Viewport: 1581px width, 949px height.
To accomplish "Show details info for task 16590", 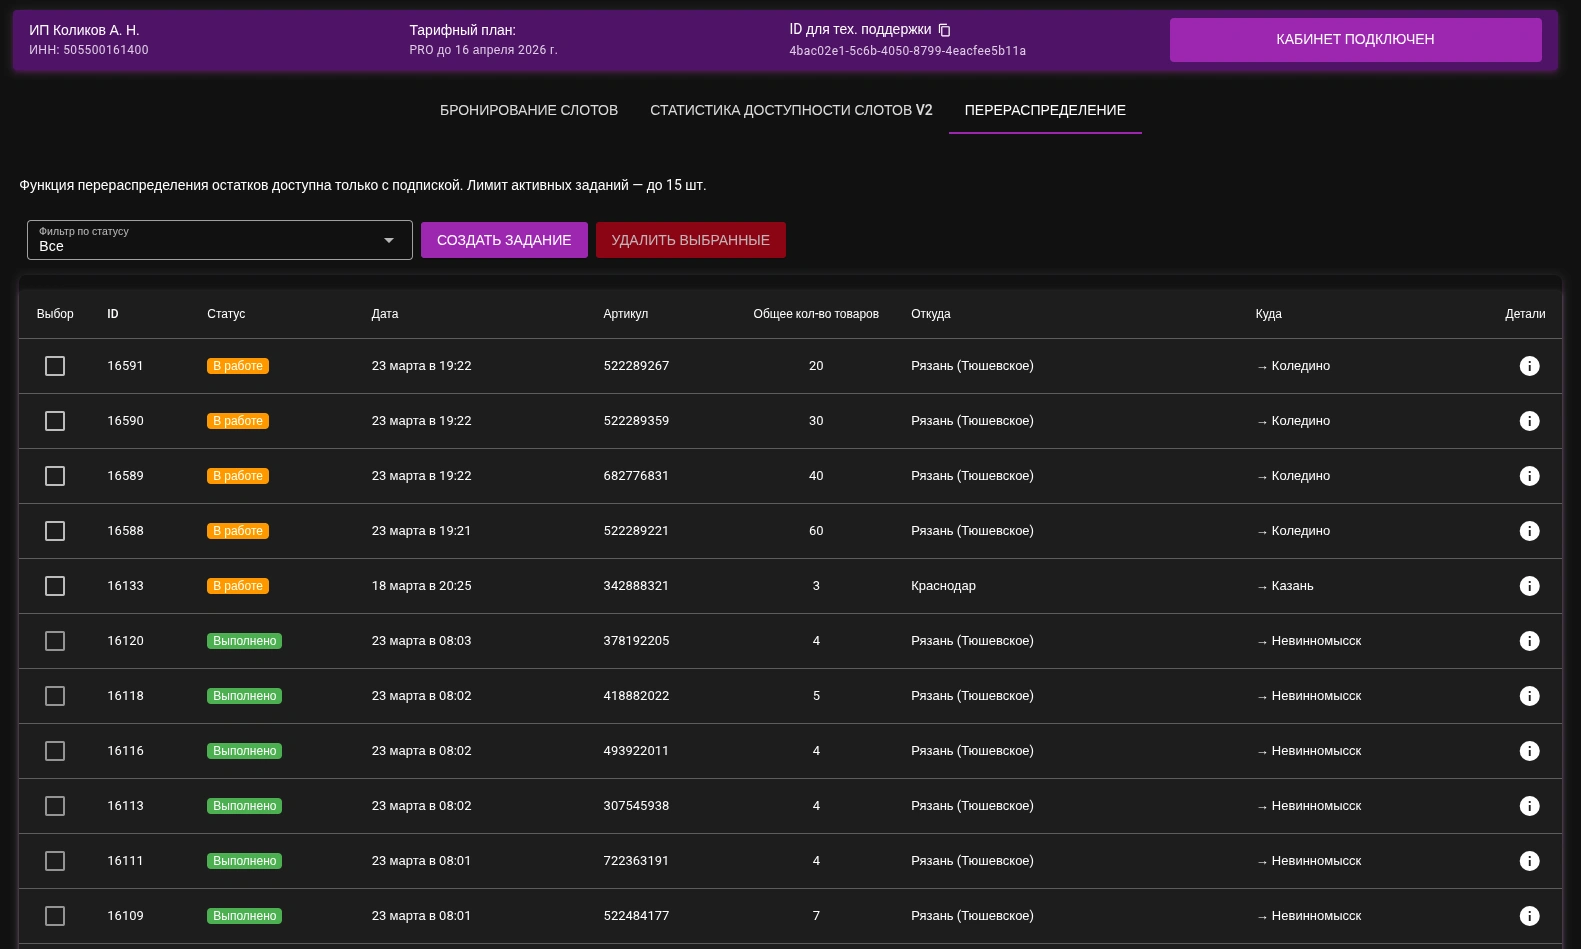I will click(x=1529, y=421).
